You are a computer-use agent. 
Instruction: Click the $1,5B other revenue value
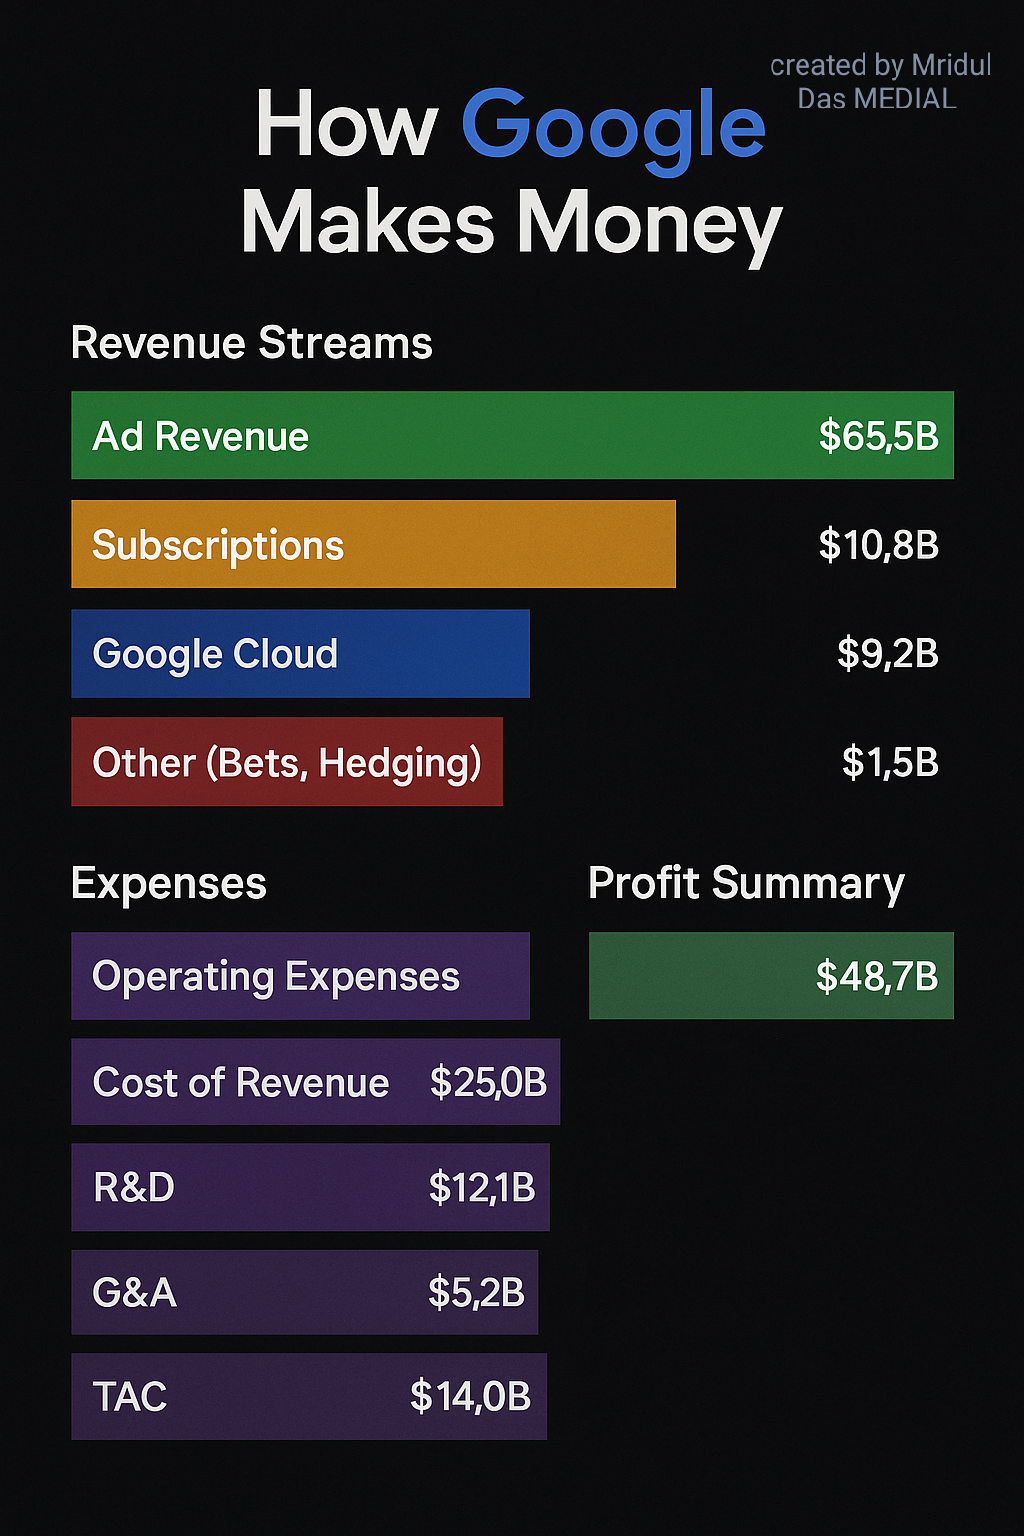tap(890, 762)
